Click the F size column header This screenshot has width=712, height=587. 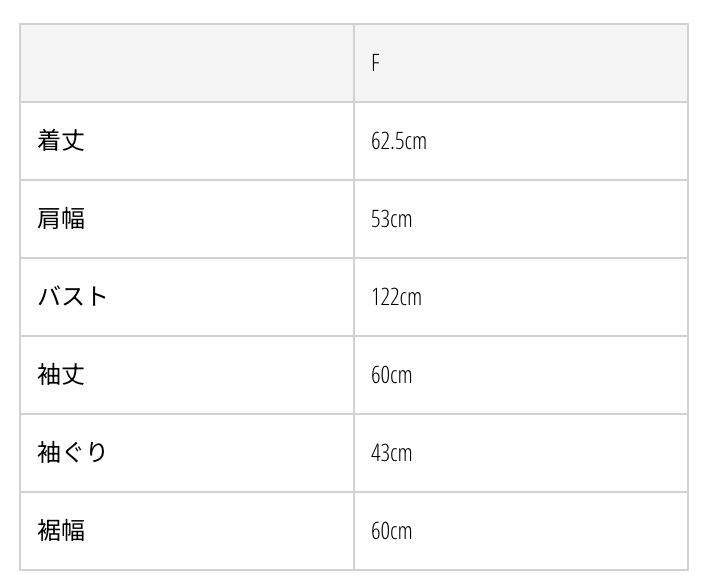click(376, 63)
